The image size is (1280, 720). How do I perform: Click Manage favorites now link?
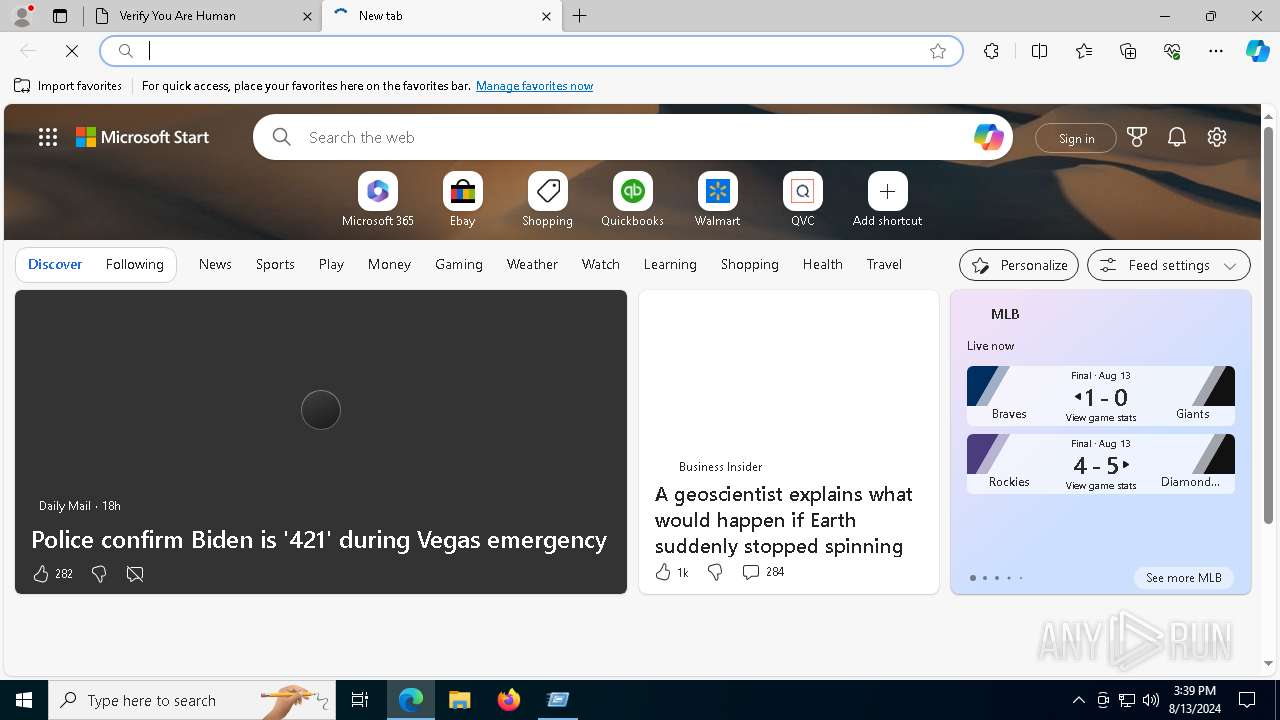pyautogui.click(x=534, y=86)
